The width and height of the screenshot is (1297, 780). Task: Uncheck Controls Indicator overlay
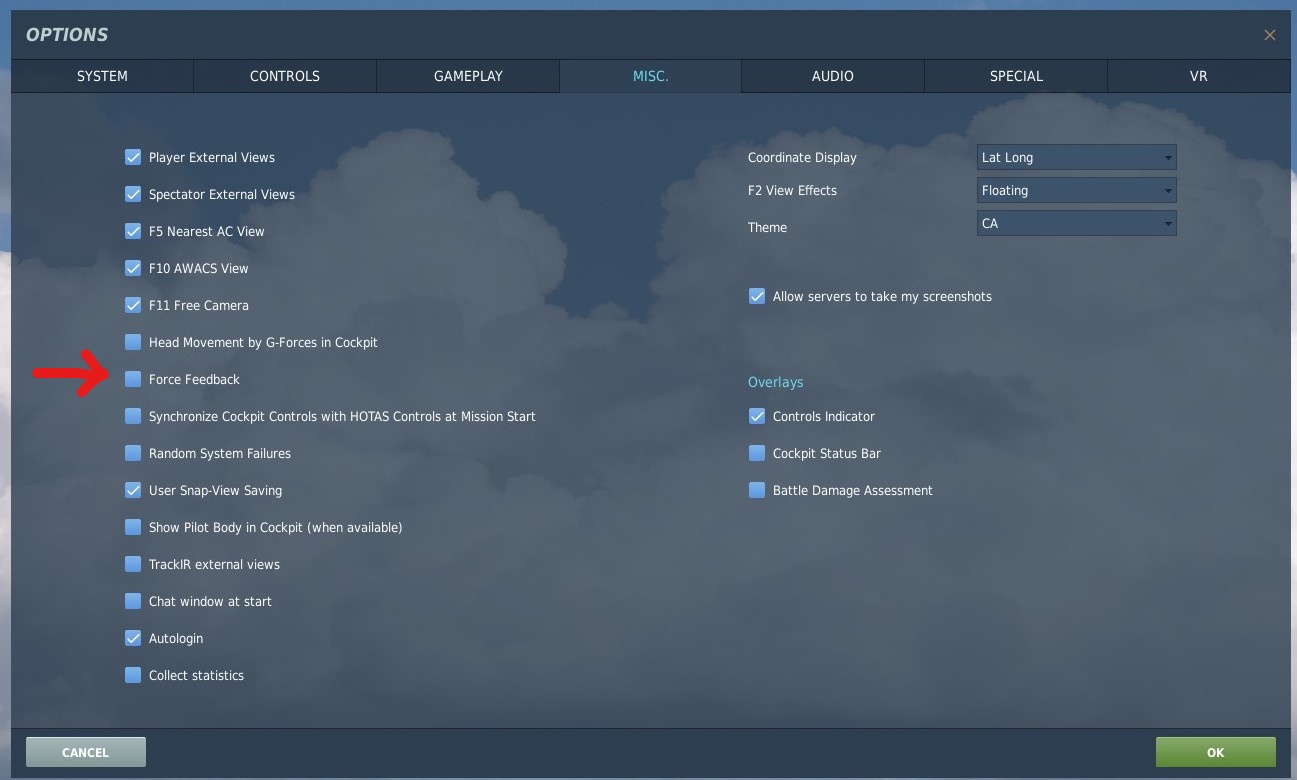pyautogui.click(x=757, y=416)
